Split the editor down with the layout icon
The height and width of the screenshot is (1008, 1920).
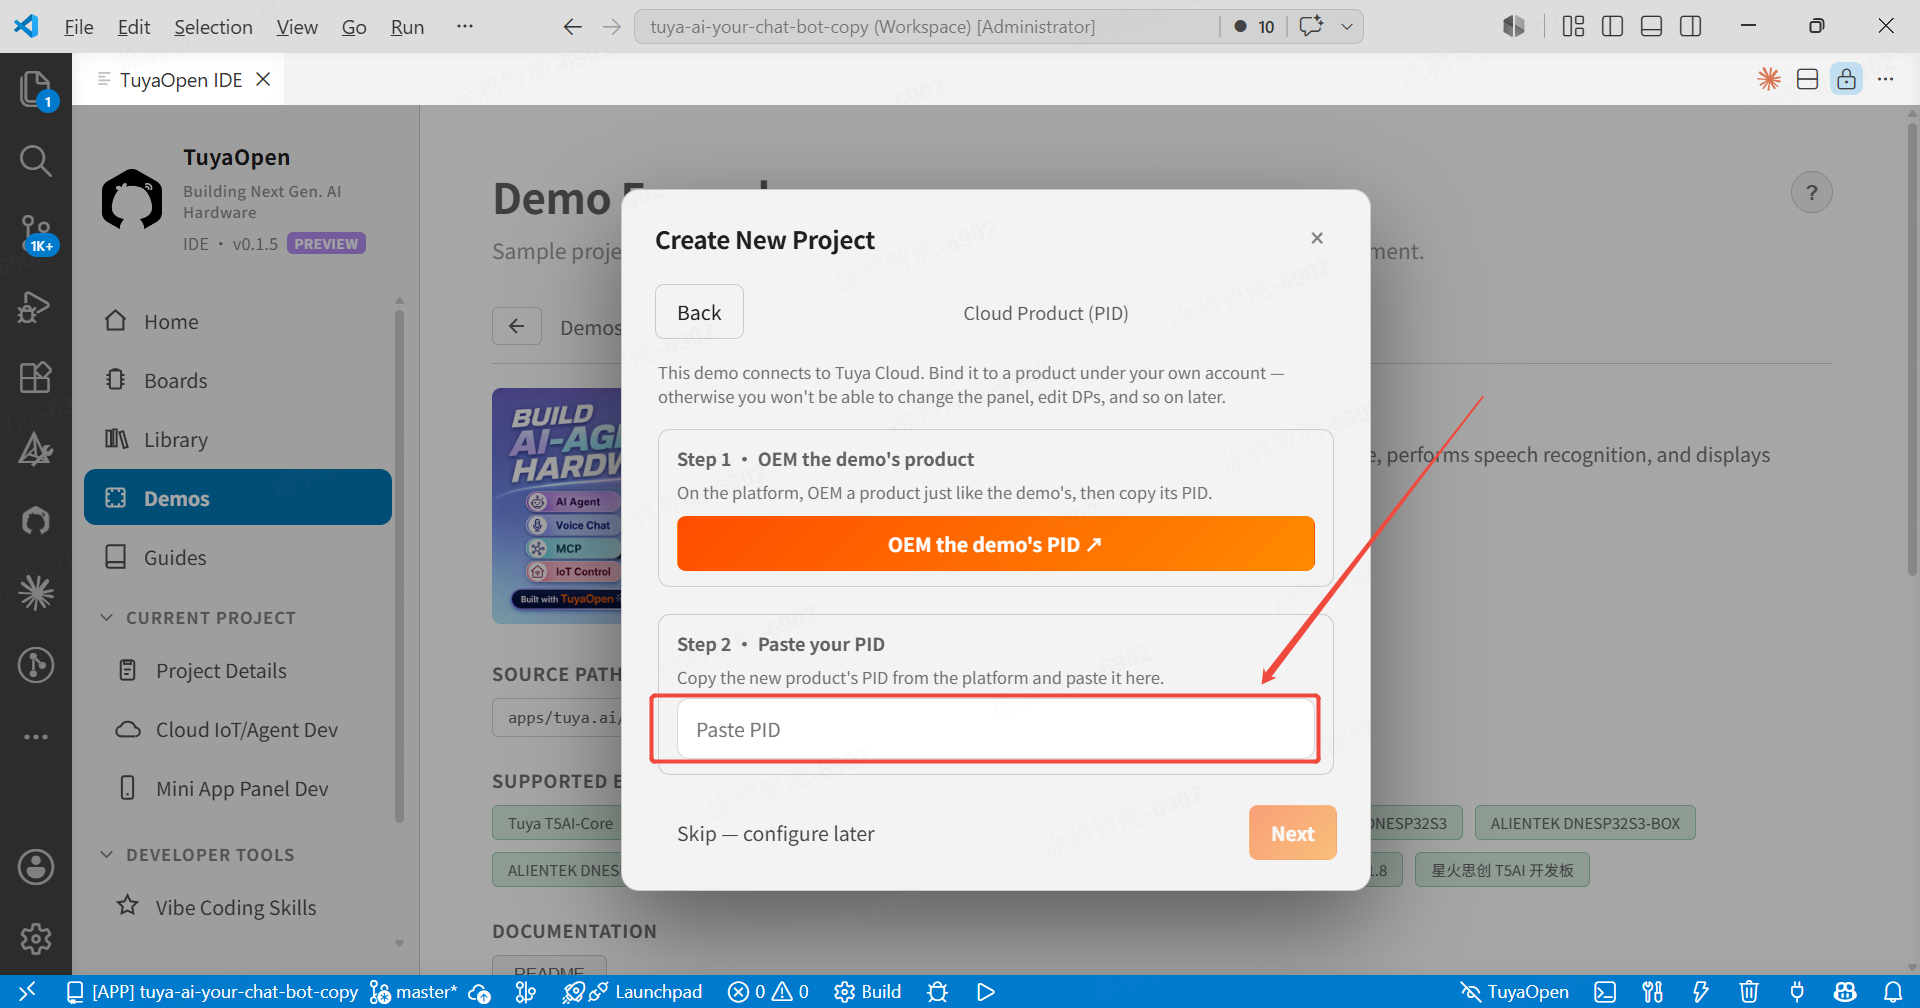click(x=1807, y=79)
